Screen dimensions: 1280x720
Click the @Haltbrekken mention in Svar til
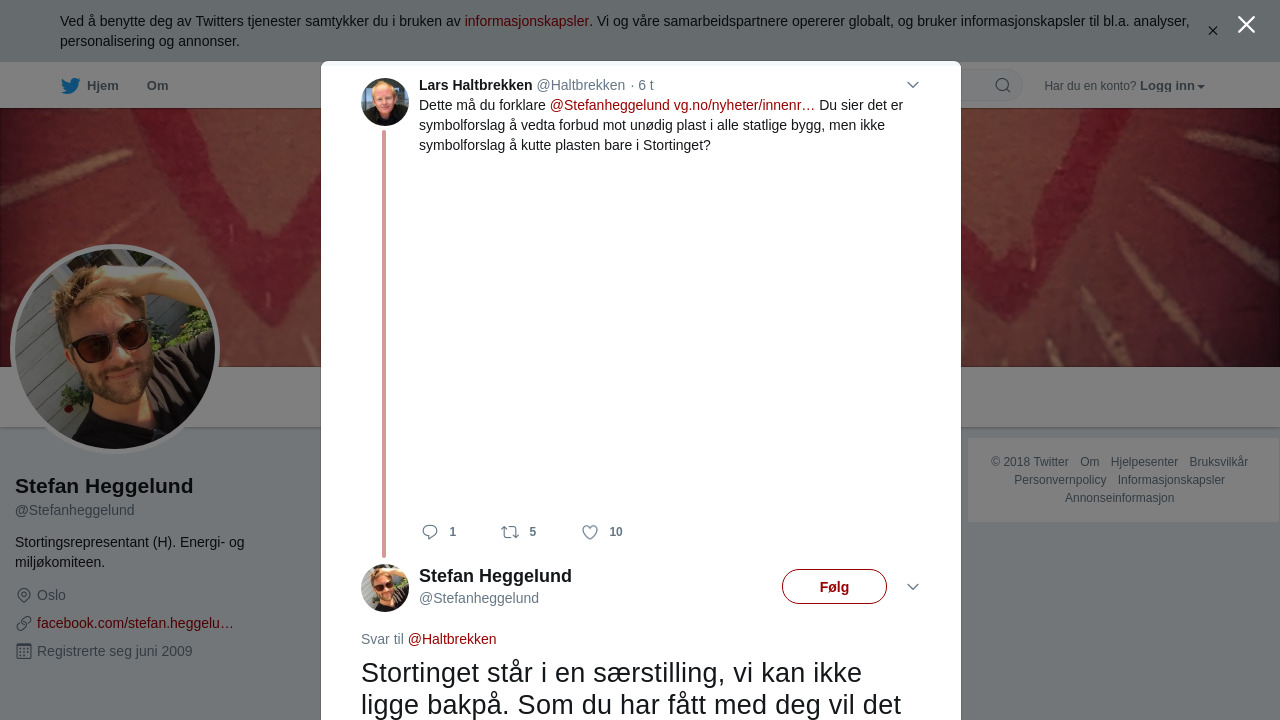pyautogui.click(x=452, y=639)
